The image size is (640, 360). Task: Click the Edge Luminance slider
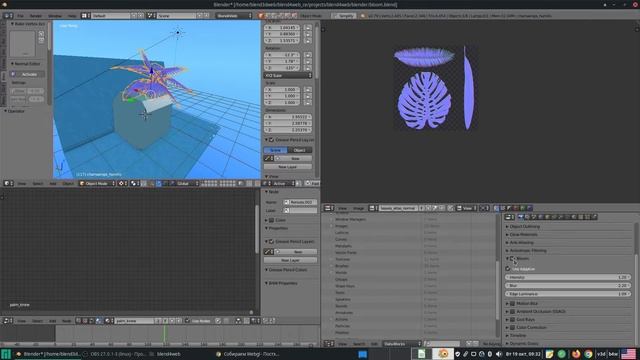coord(568,294)
